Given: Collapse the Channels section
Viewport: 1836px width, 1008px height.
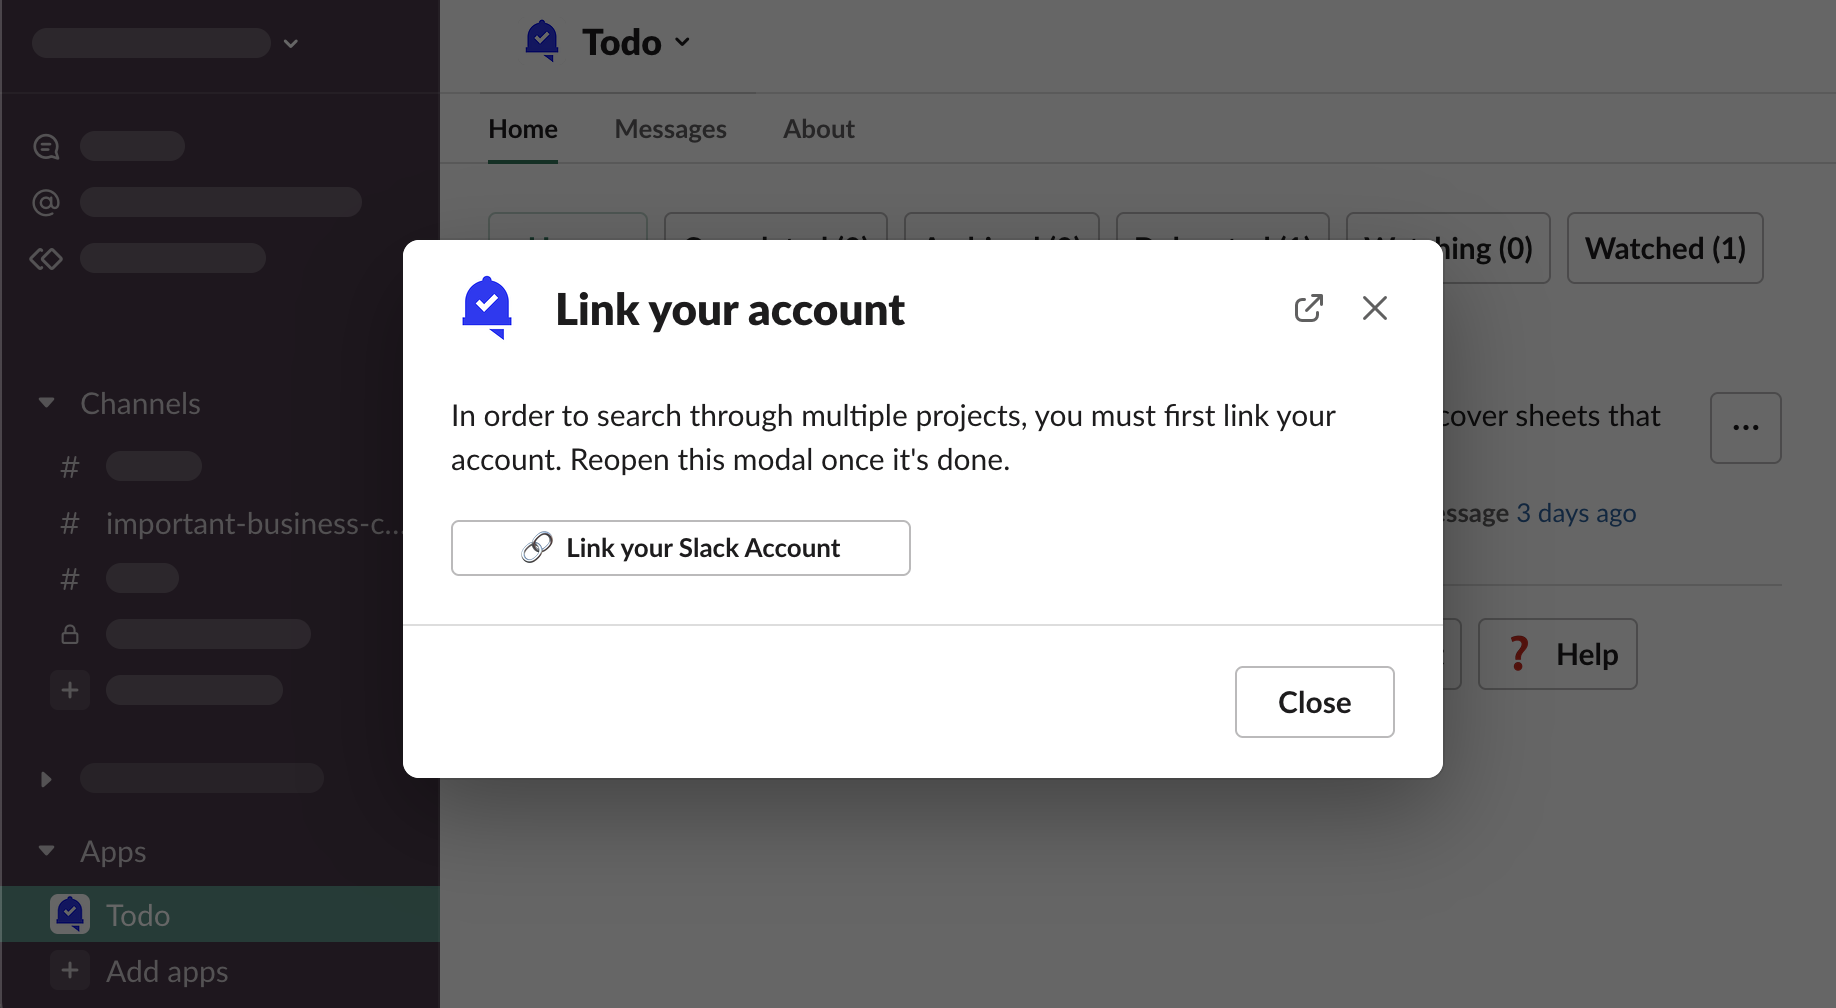Looking at the screenshot, I should coord(46,403).
